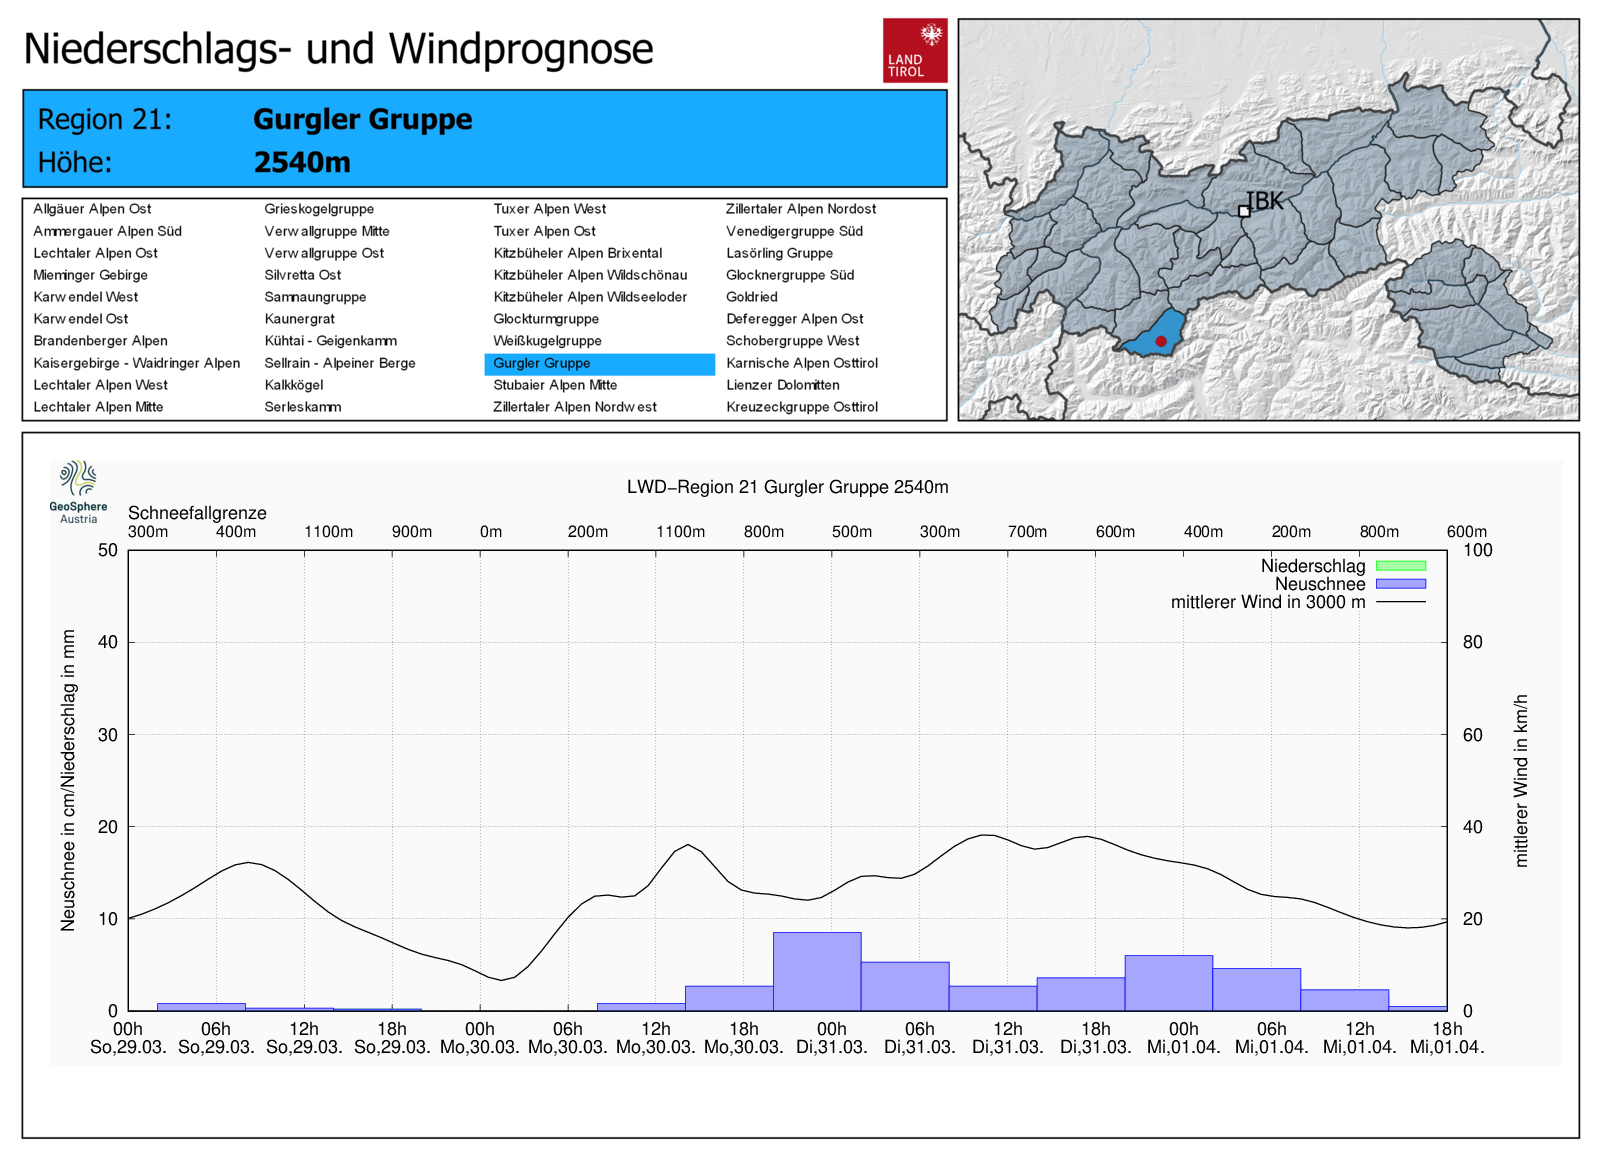Click the Land Tirol logo
This screenshot has height=1153, width=1600.
914,50
